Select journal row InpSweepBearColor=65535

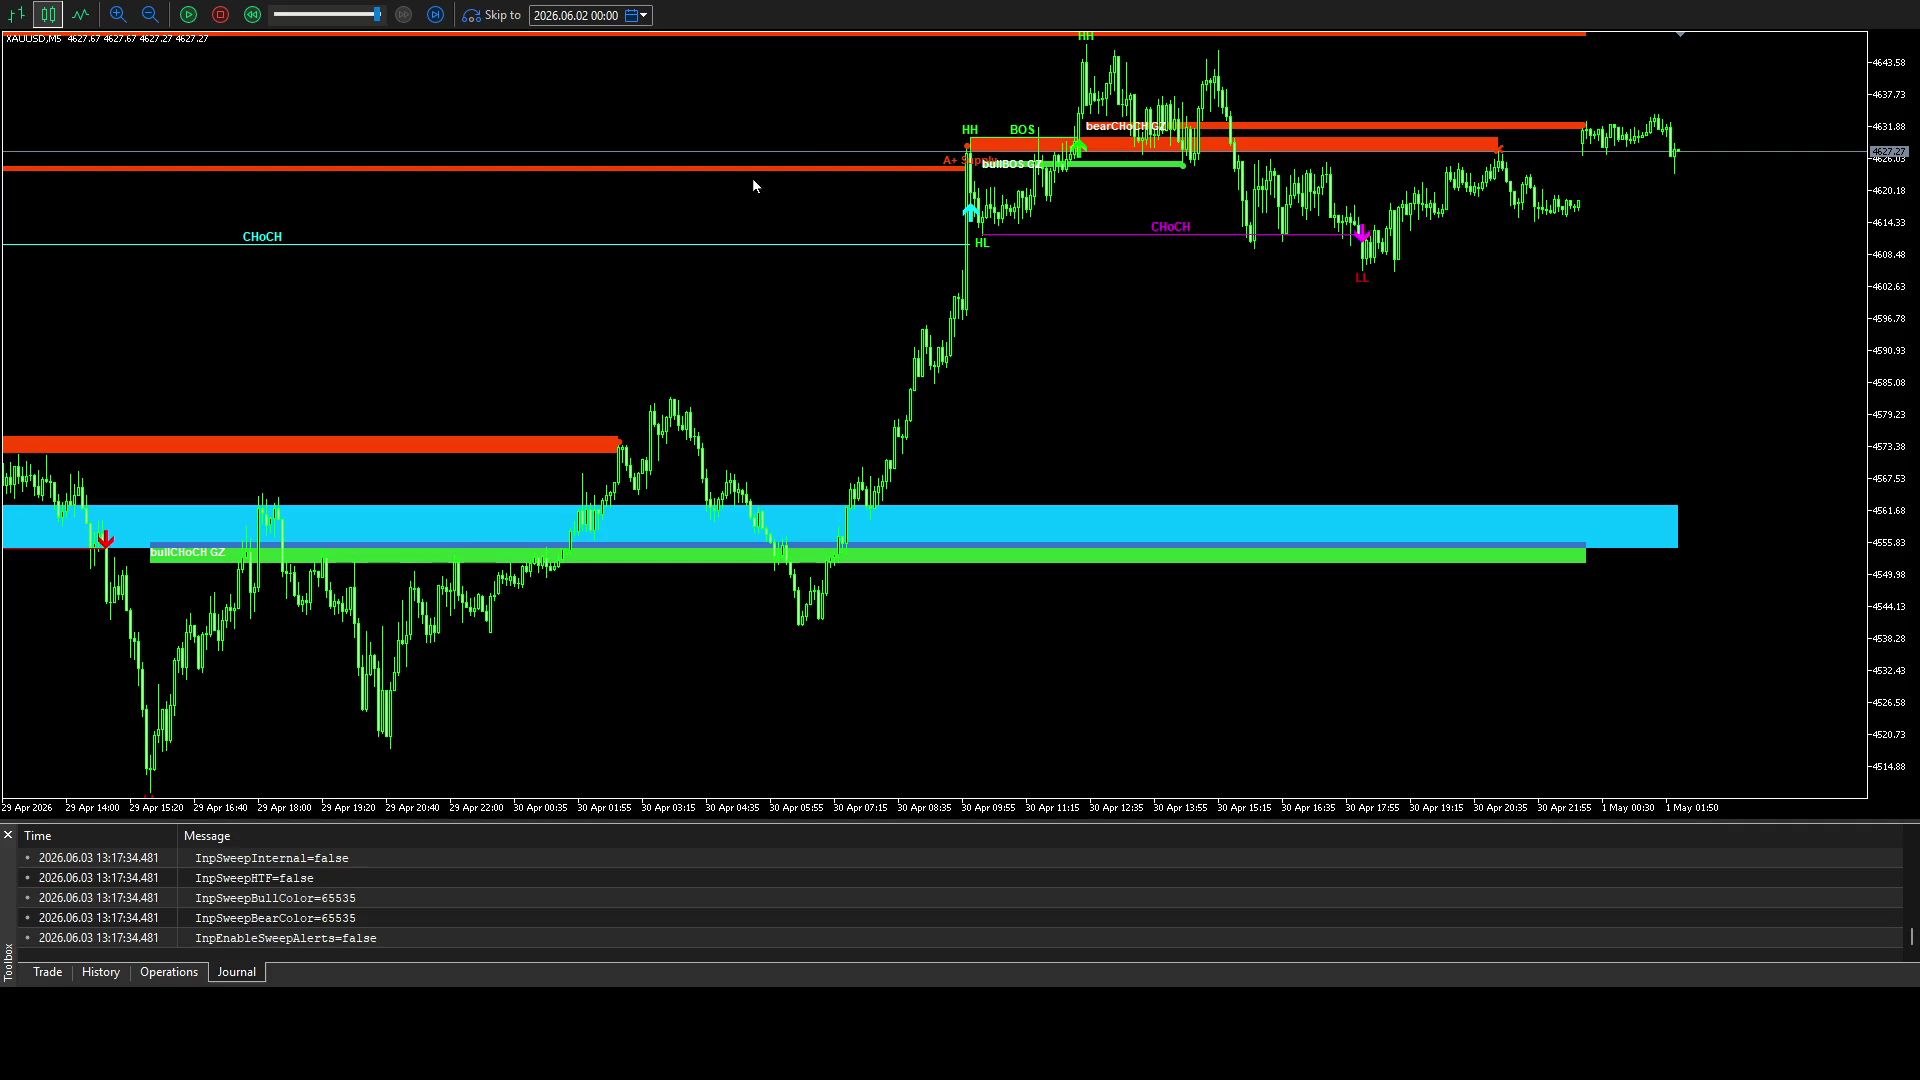pyautogui.click(x=960, y=918)
